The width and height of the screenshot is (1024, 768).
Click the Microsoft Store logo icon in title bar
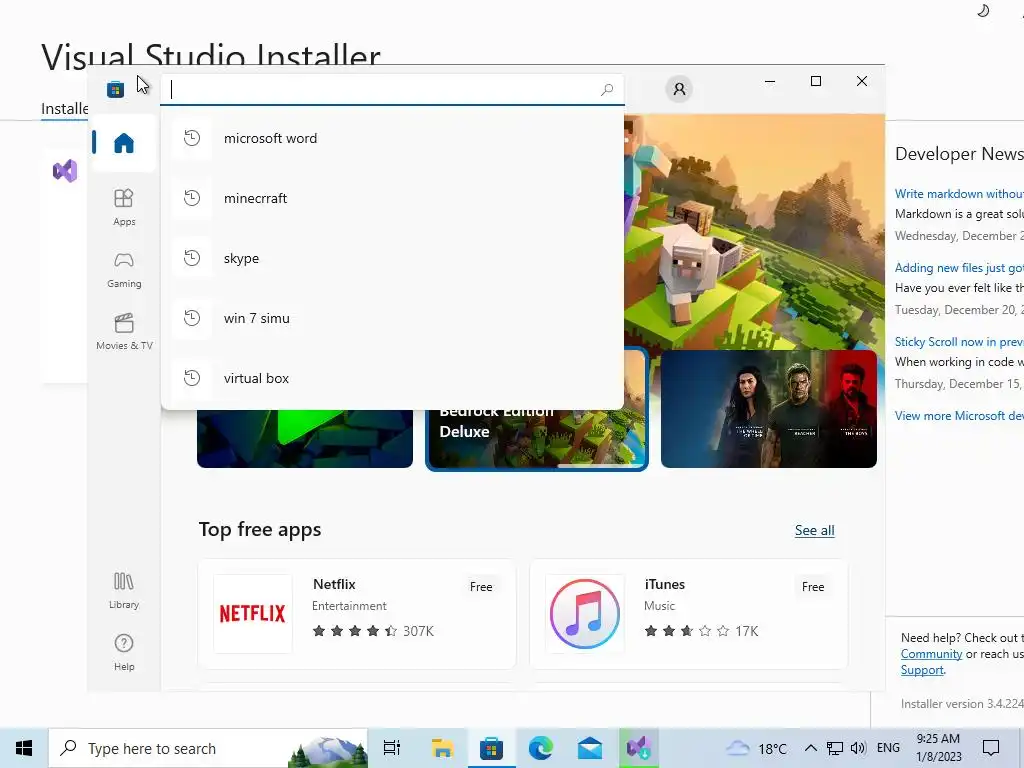click(x=116, y=89)
